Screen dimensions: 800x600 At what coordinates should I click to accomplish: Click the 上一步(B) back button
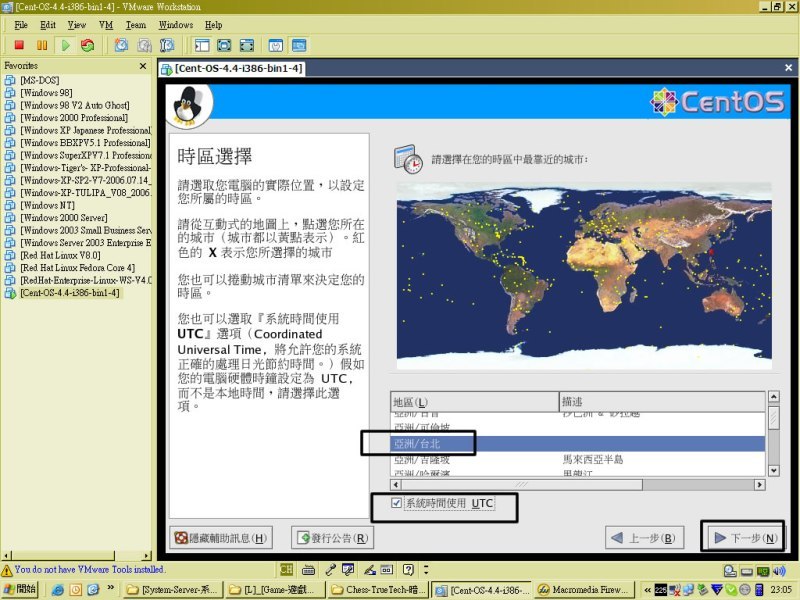point(644,538)
